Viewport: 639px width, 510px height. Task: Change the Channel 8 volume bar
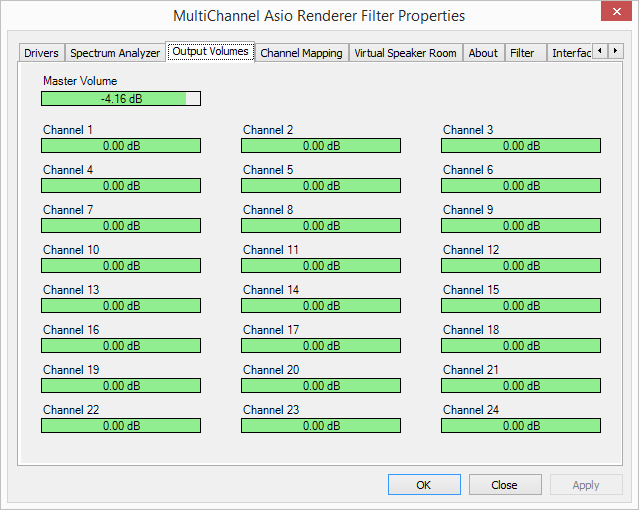point(321,226)
